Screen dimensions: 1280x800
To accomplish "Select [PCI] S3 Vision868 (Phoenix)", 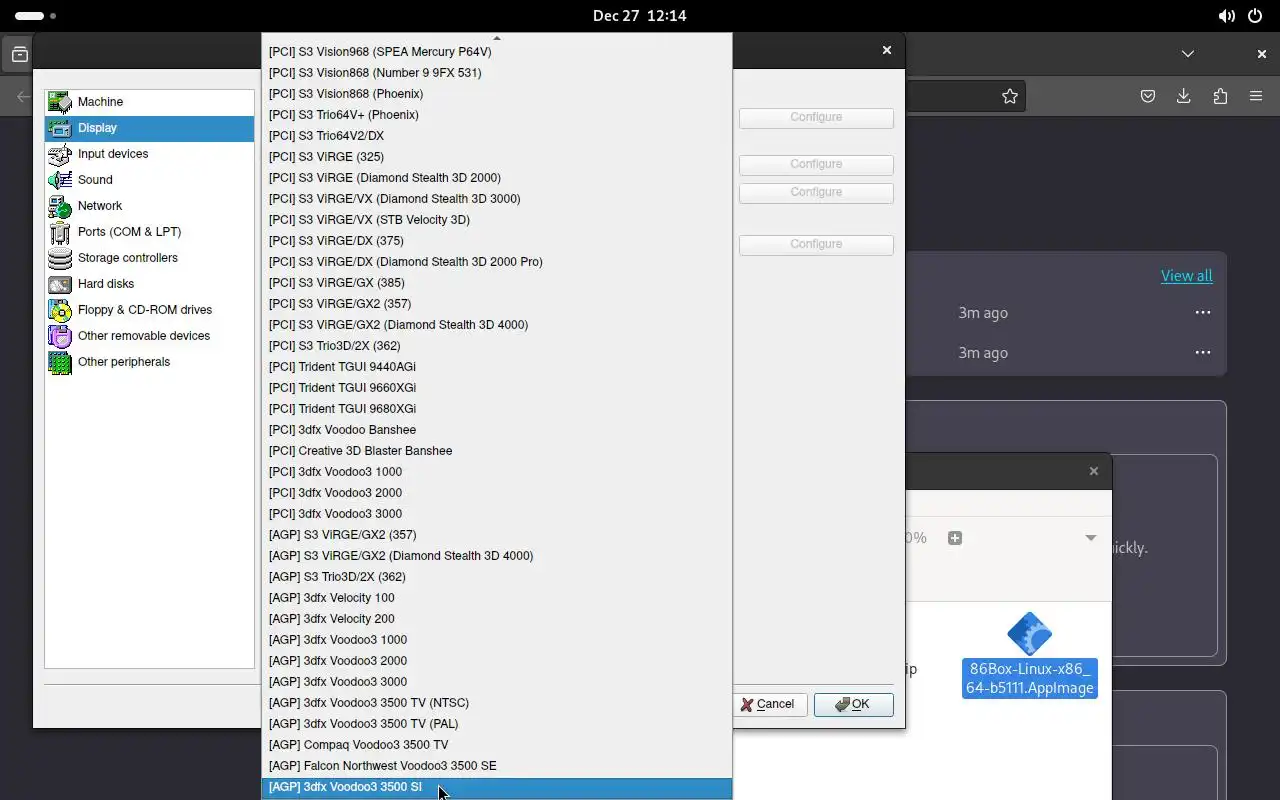I will [x=497, y=94].
